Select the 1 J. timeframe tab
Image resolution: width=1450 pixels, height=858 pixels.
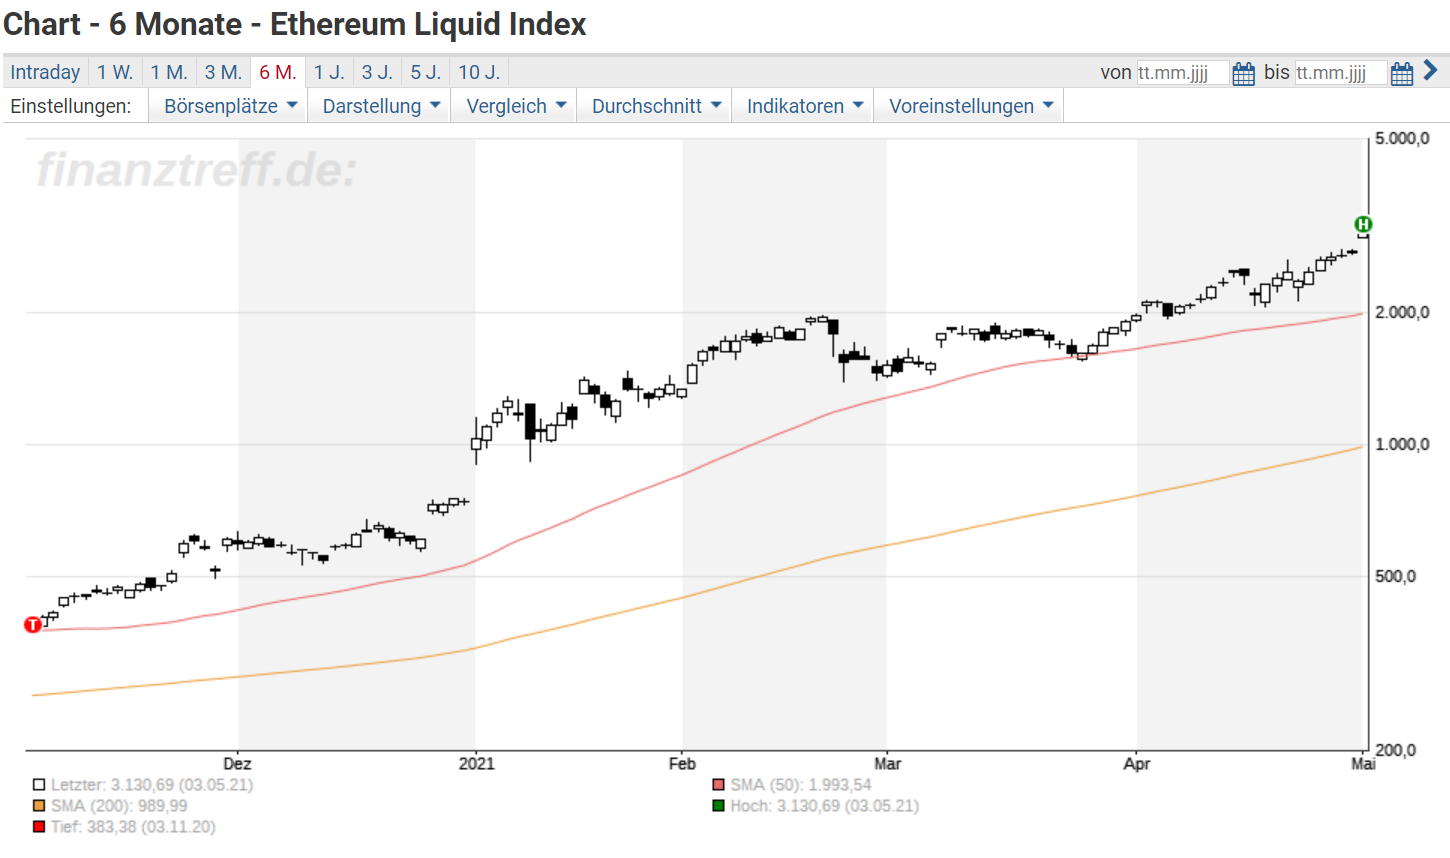tap(329, 72)
